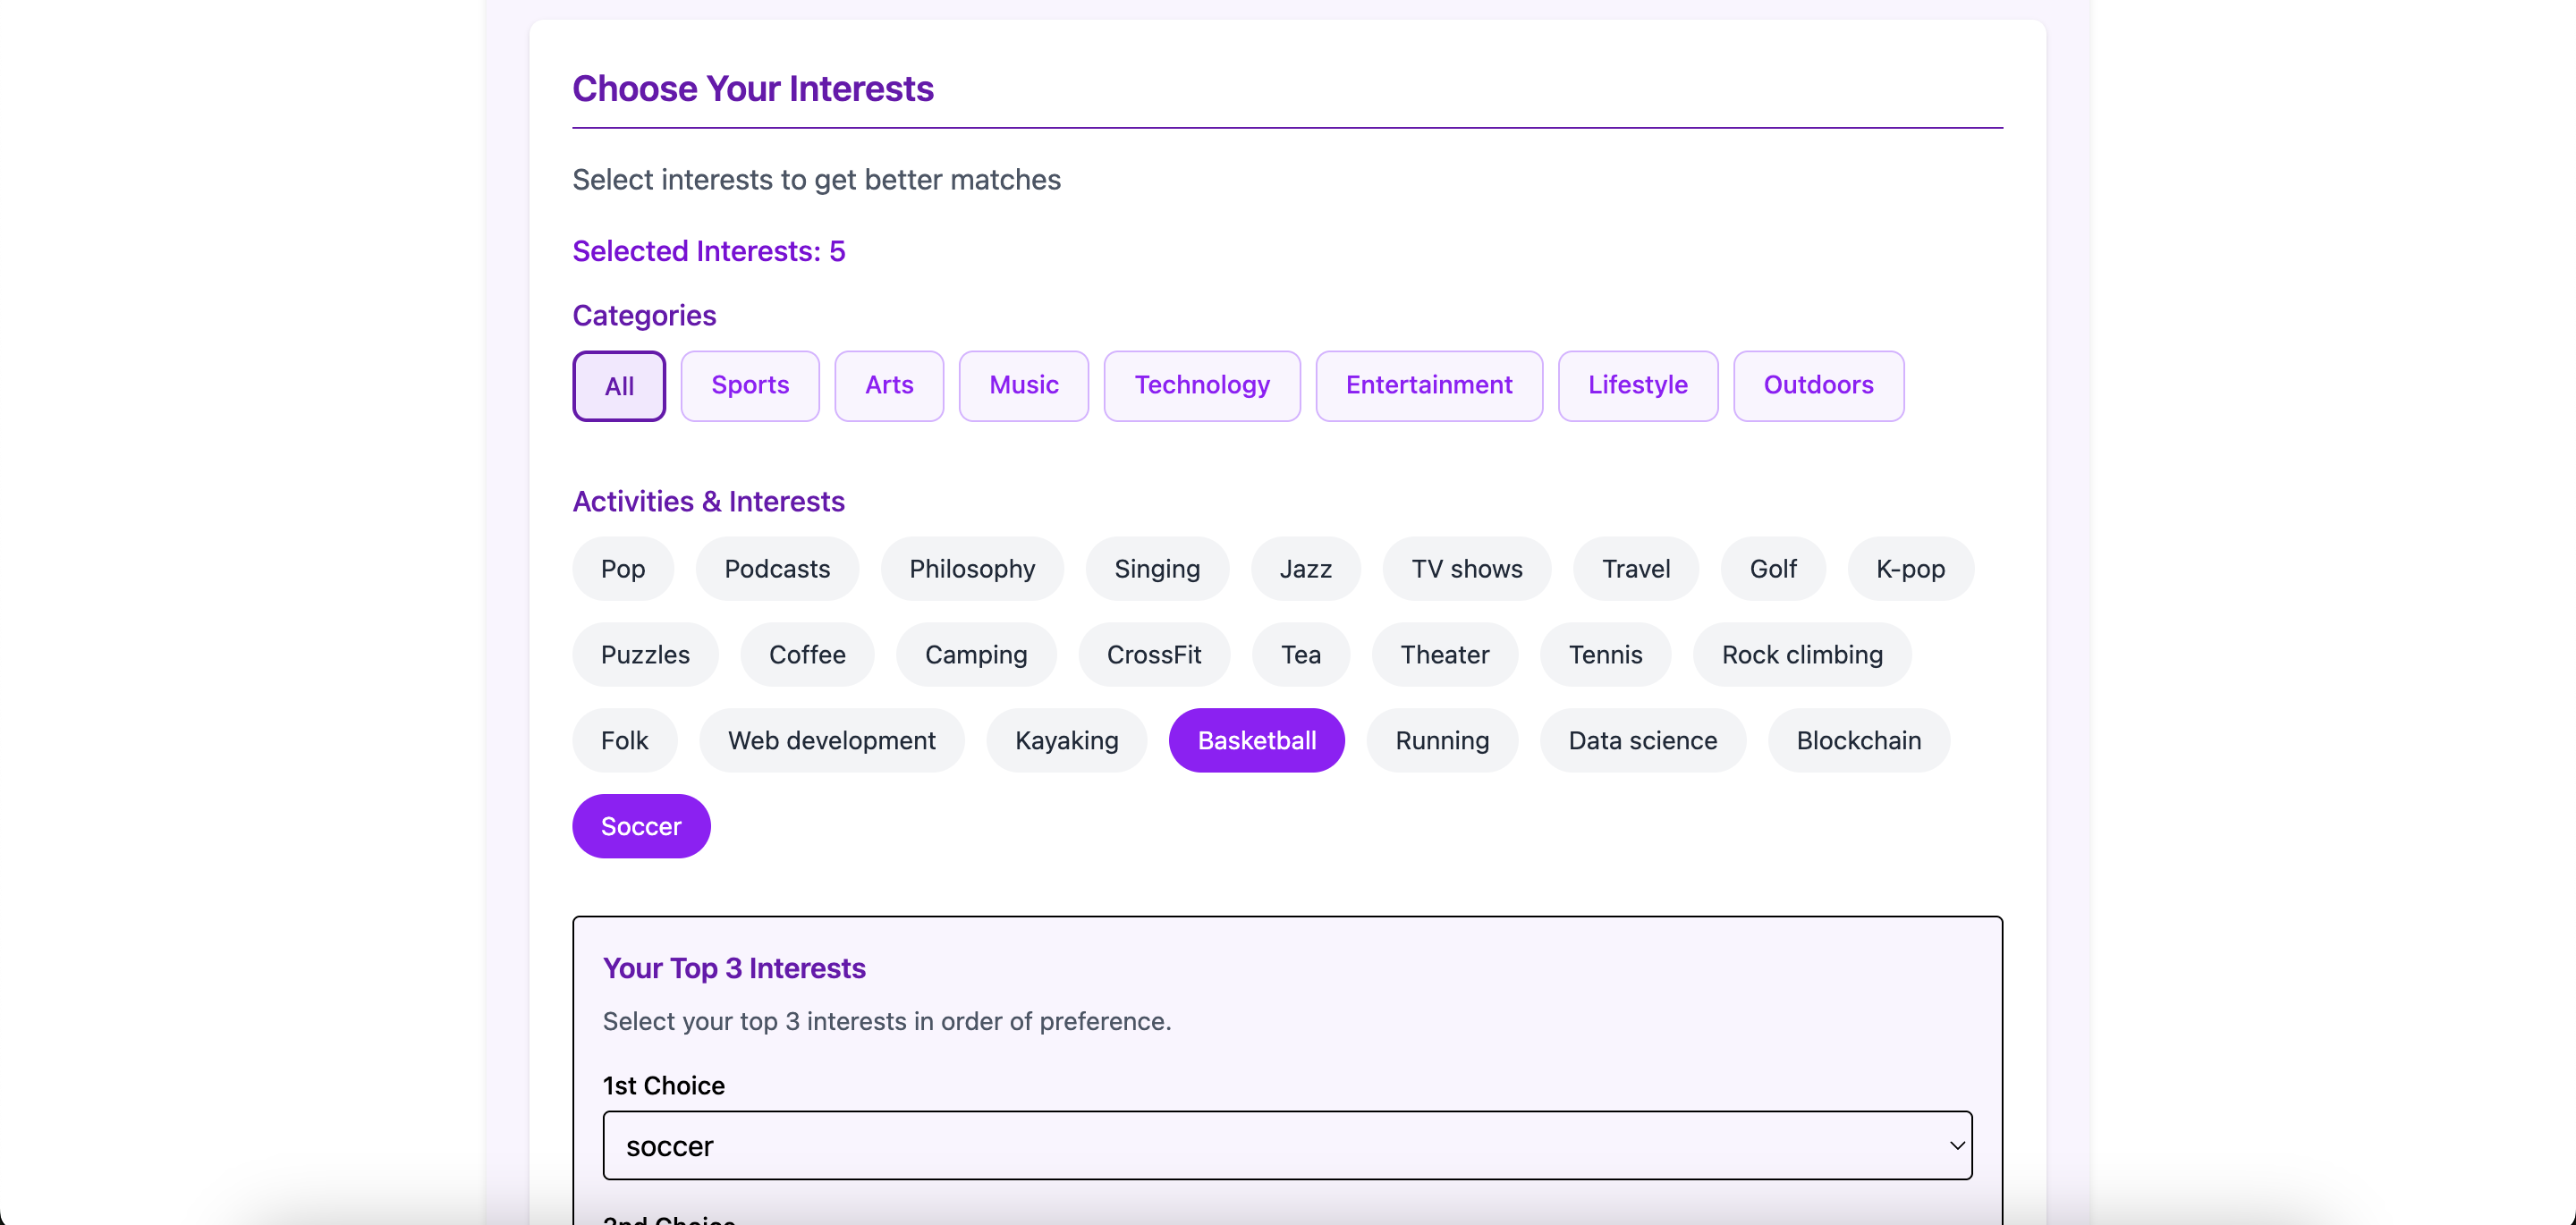Image resolution: width=2576 pixels, height=1225 pixels.
Task: Select the Arts category button
Action: 888,385
